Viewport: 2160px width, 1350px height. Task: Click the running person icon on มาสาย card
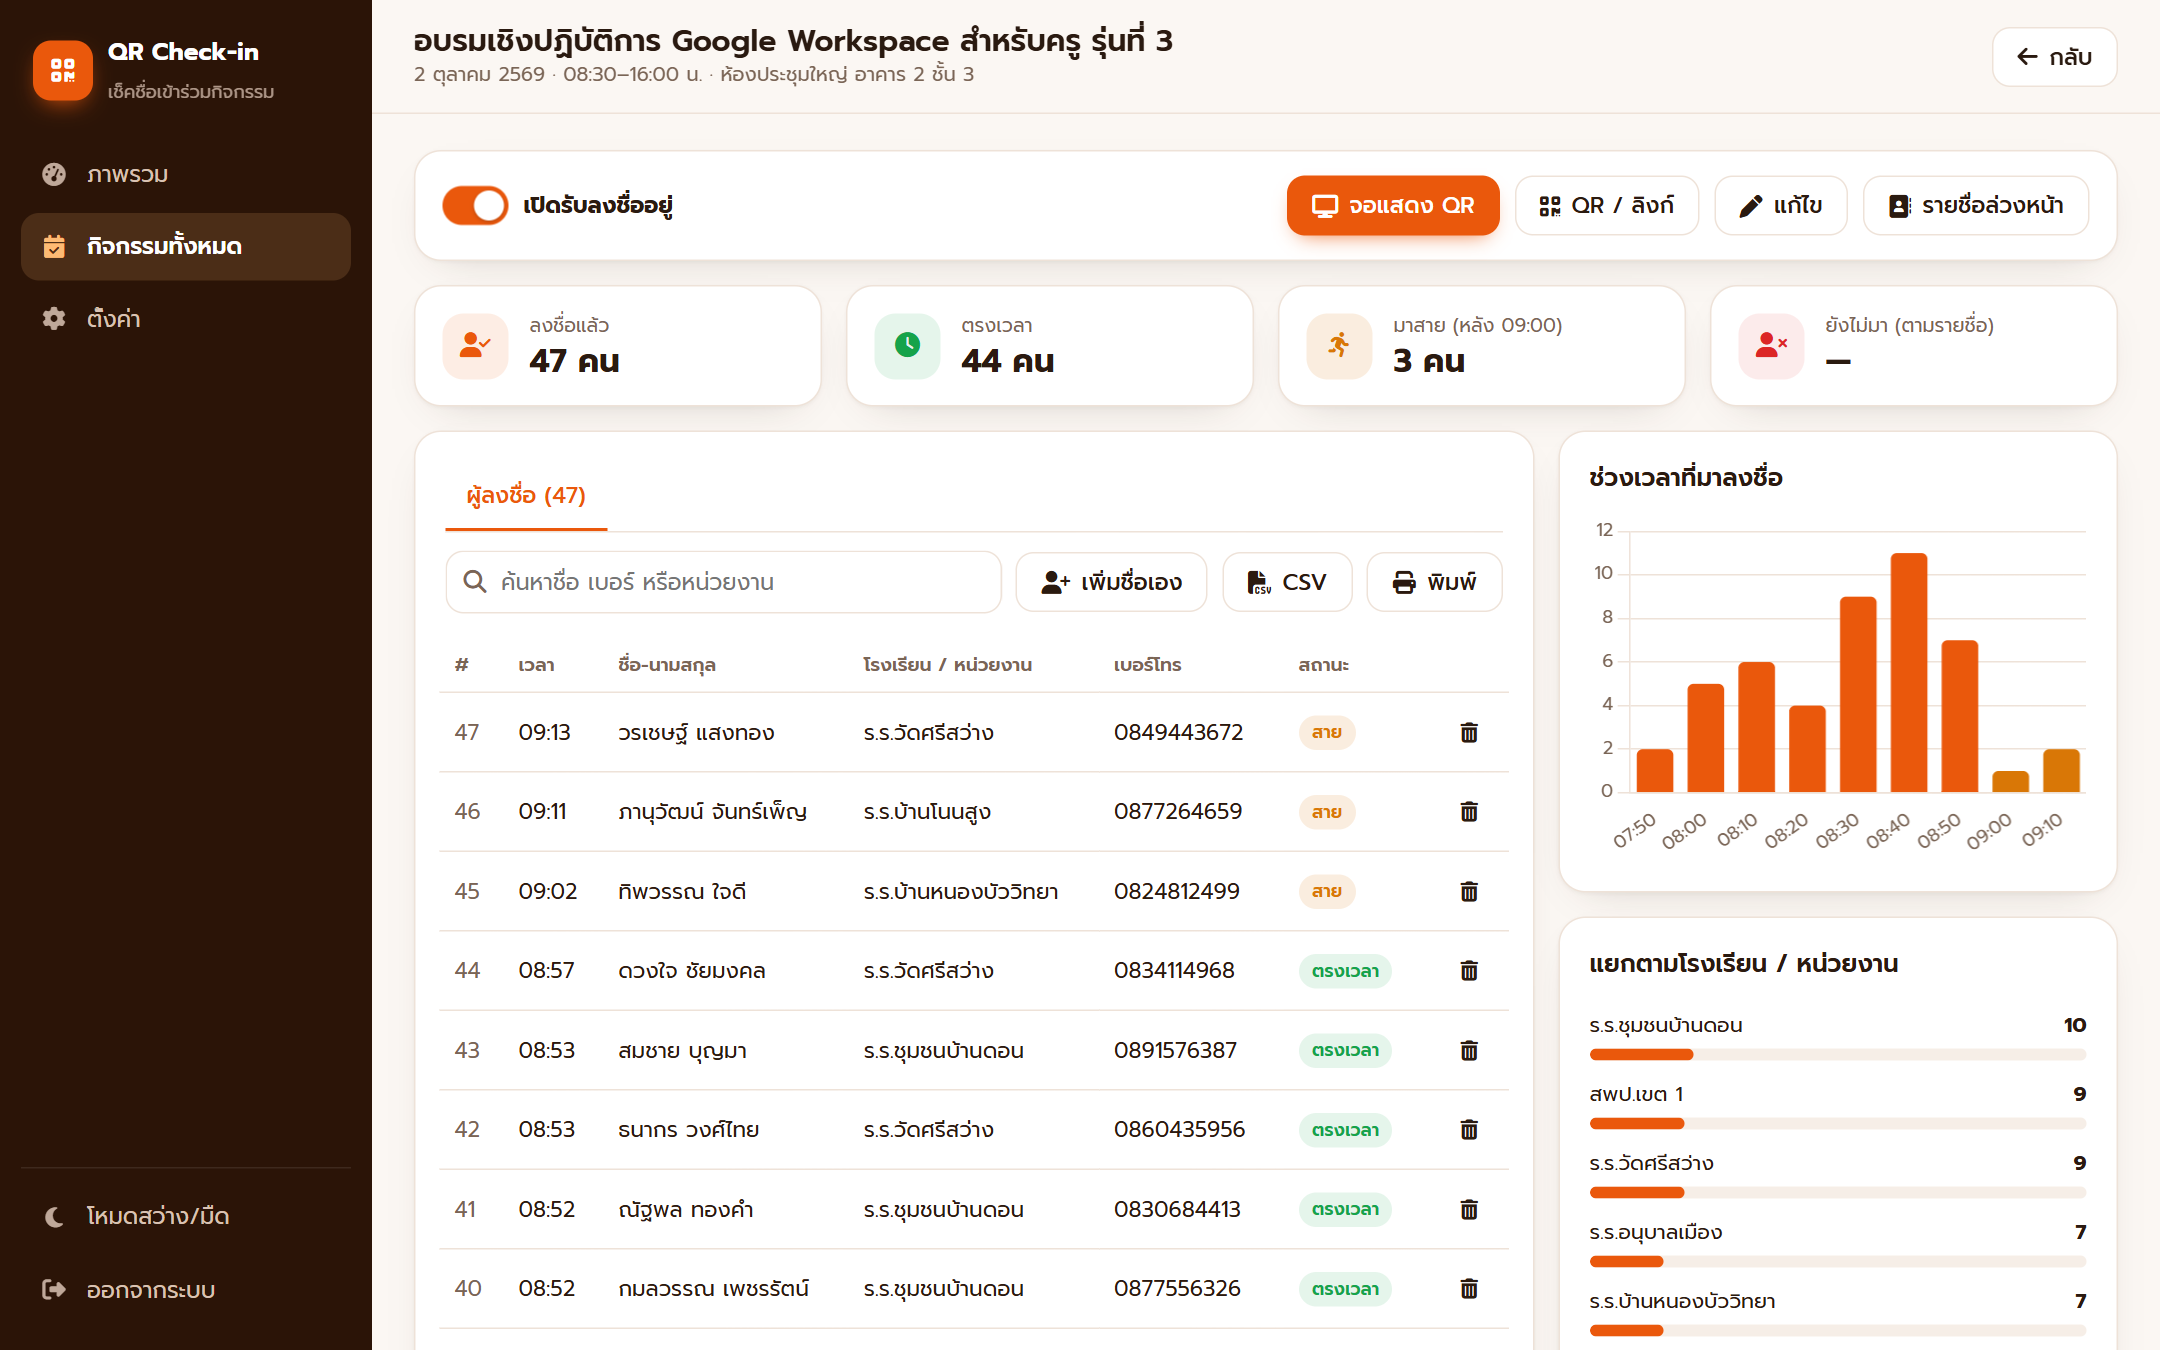click(x=1340, y=346)
